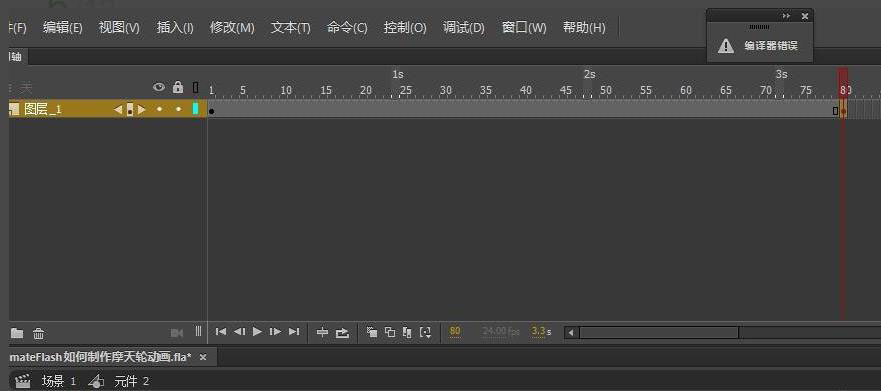The height and width of the screenshot is (391, 881).
Task: Step back one frame
Action: coord(239,331)
